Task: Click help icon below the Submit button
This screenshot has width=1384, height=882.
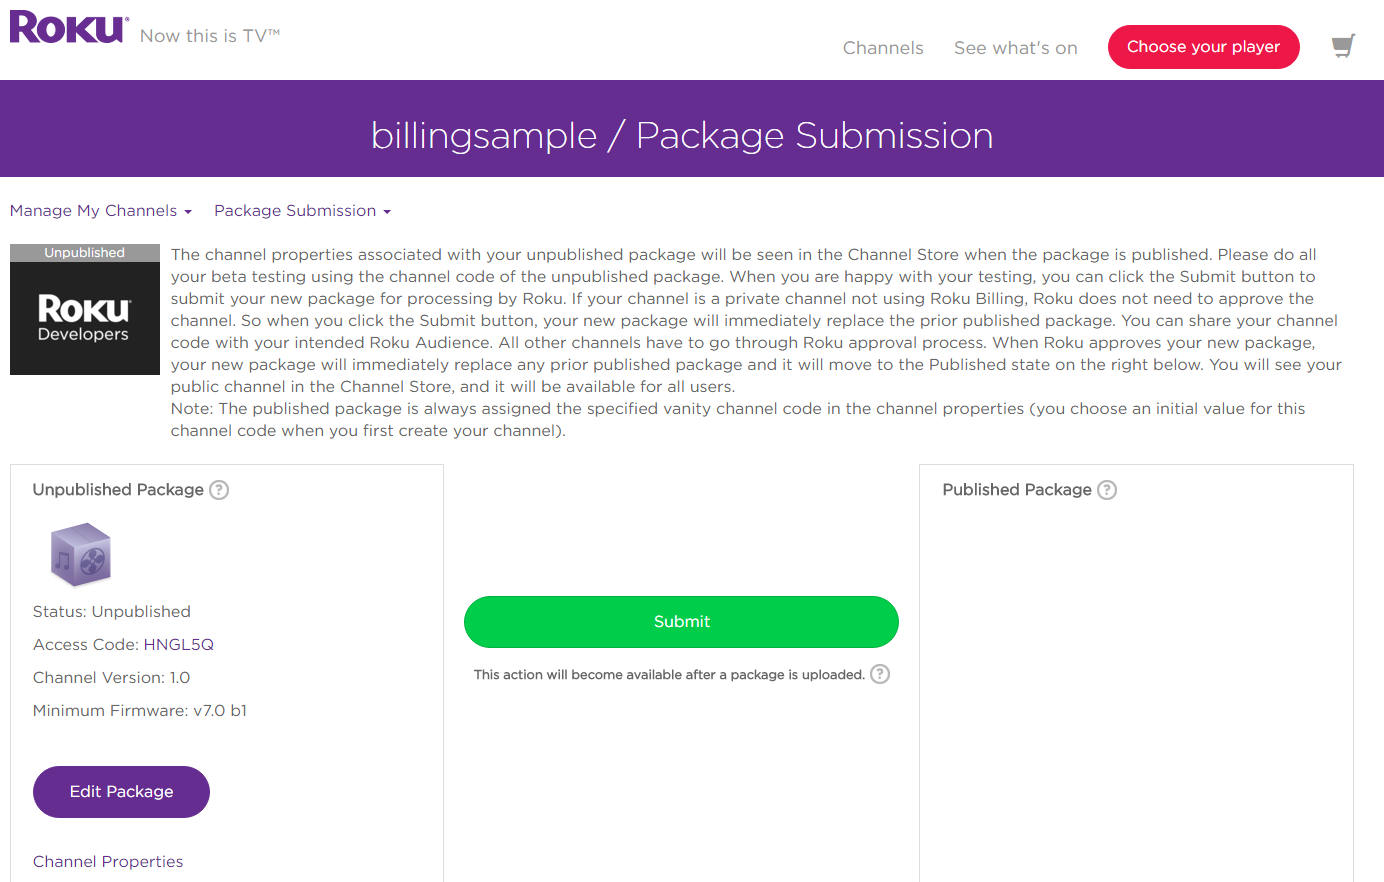Action: (x=880, y=674)
